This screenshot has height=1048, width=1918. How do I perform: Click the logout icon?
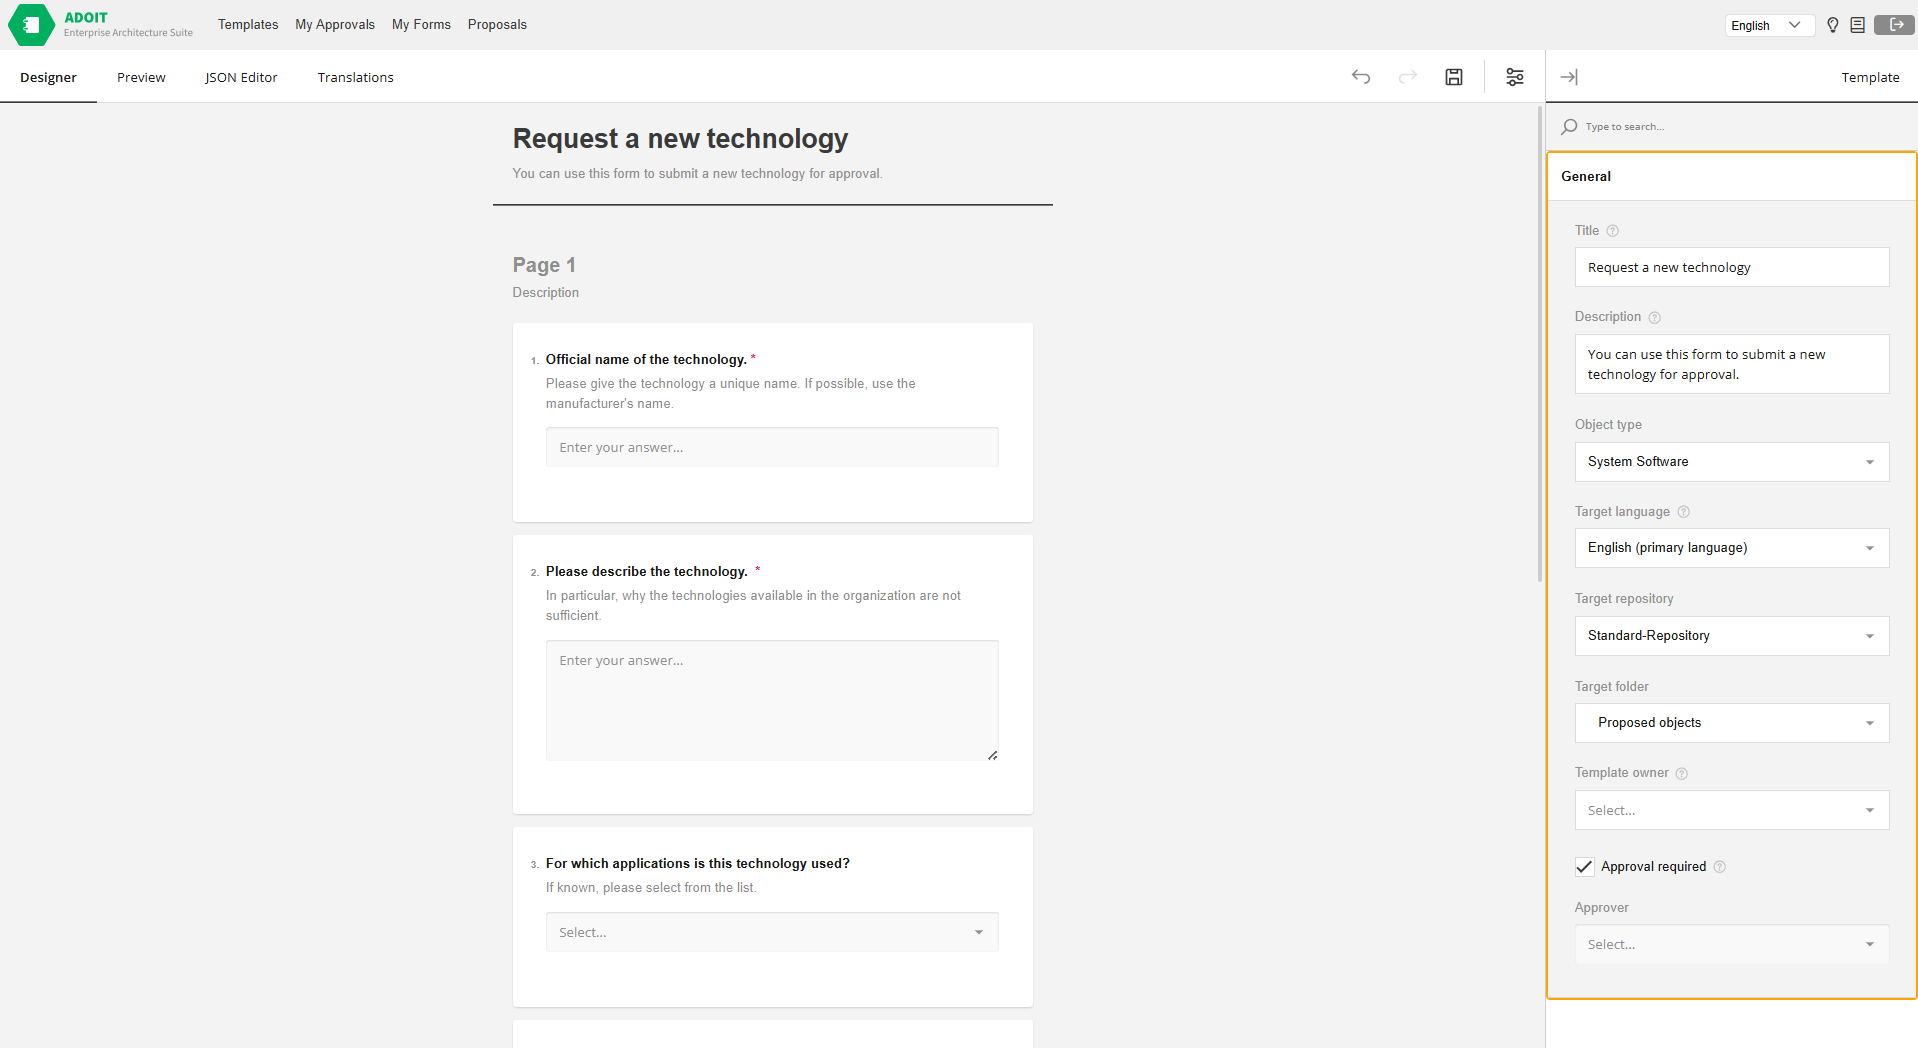1894,25
